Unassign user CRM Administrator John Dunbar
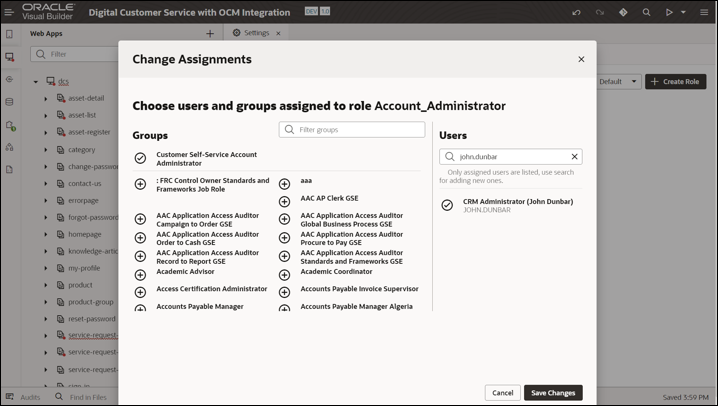The width and height of the screenshot is (718, 406). click(x=447, y=205)
